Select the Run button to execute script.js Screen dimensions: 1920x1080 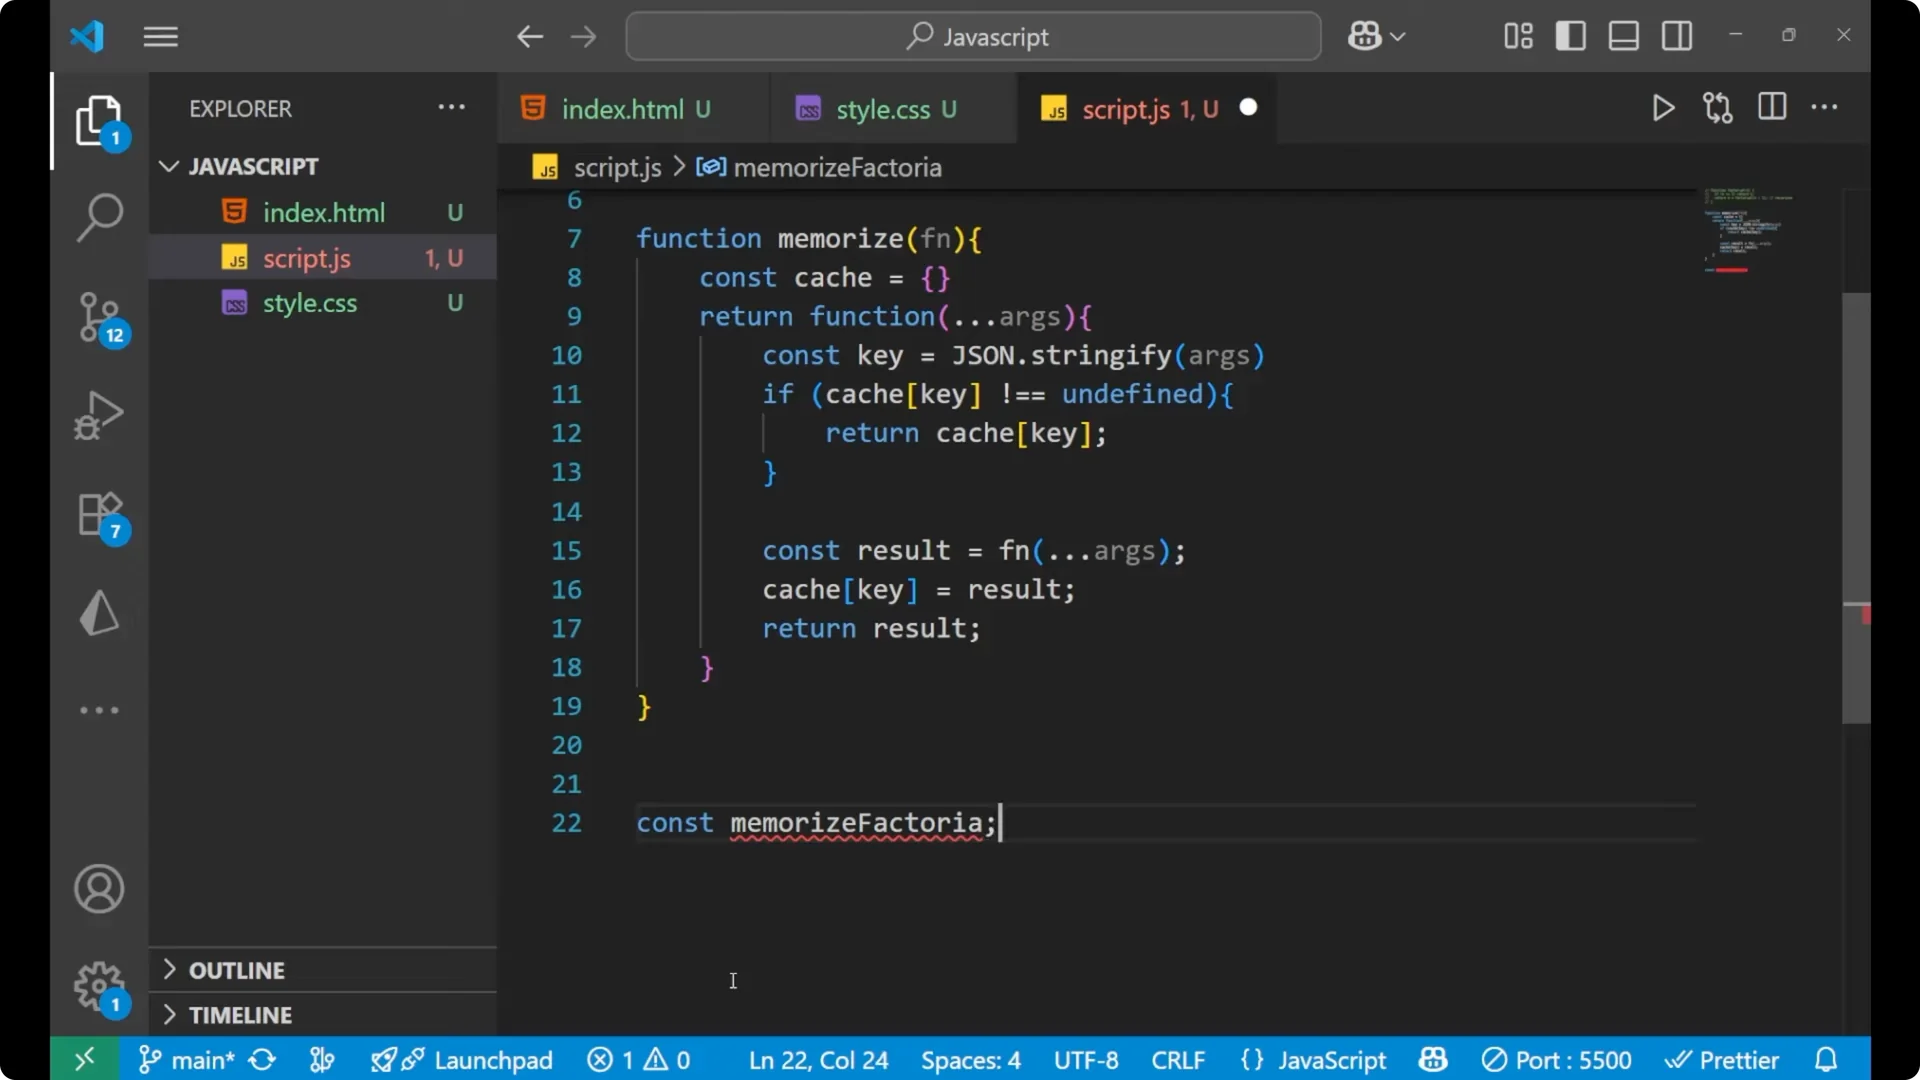pyautogui.click(x=1663, y=107)
